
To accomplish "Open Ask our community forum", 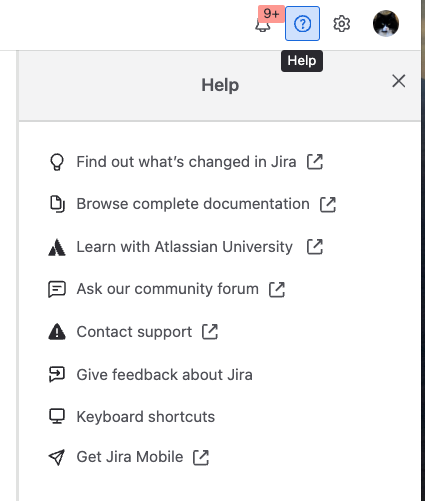I will point(168,289).
